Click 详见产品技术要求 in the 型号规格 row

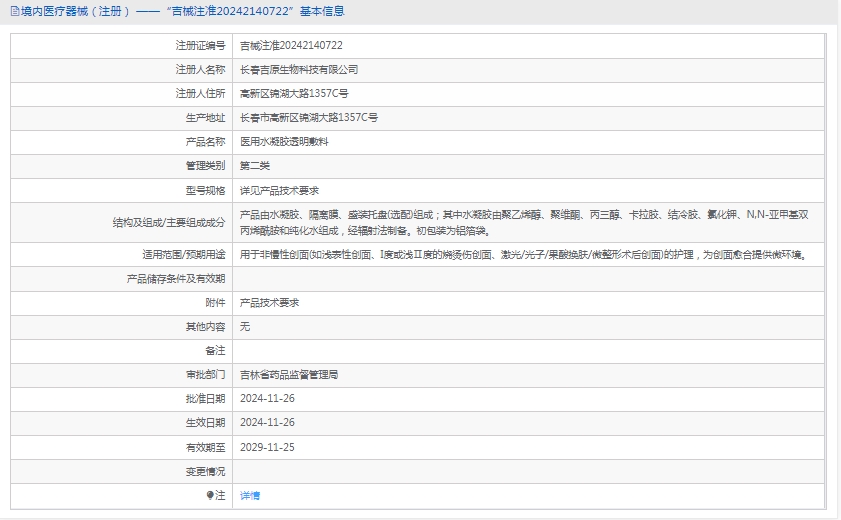pyautogui.click(x=279, y=190)
